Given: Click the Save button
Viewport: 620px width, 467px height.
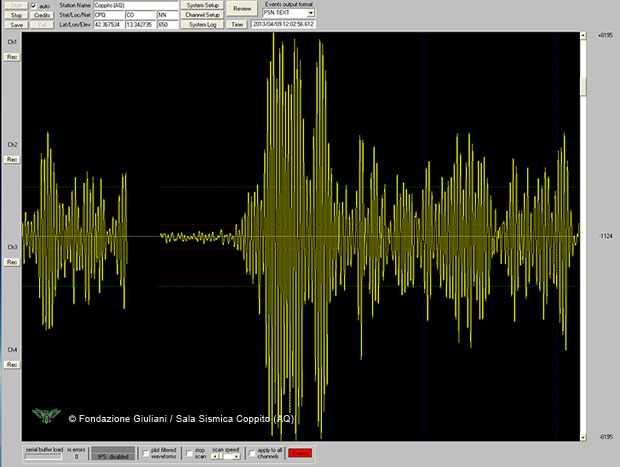Looking at the screenshot, I should [16, 25].
